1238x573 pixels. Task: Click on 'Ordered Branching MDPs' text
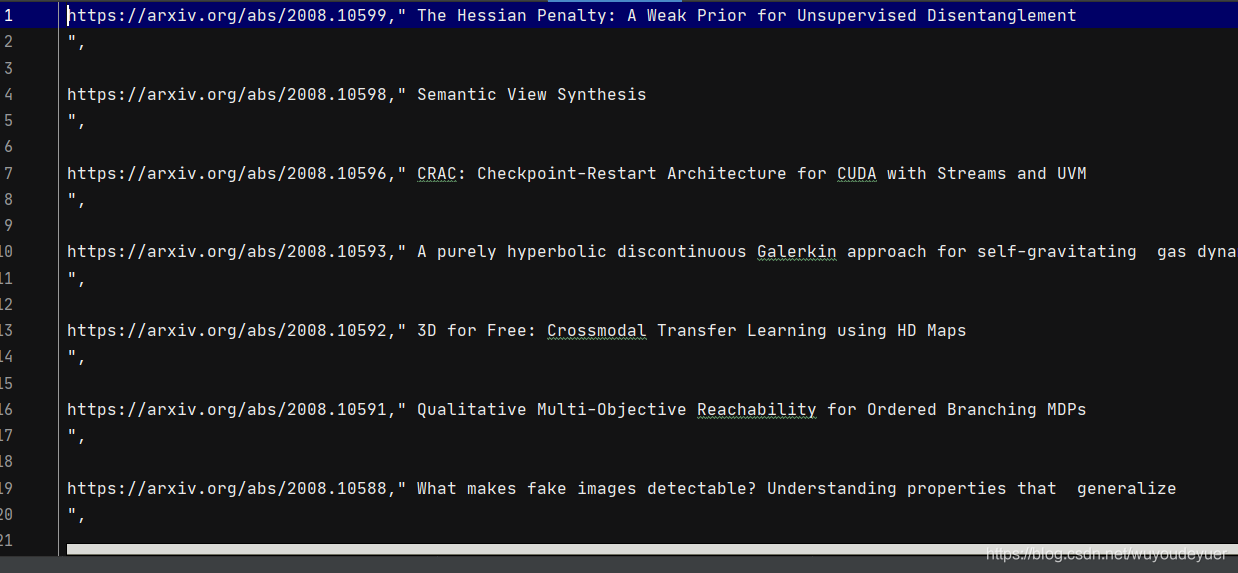[x=977, y=409]
